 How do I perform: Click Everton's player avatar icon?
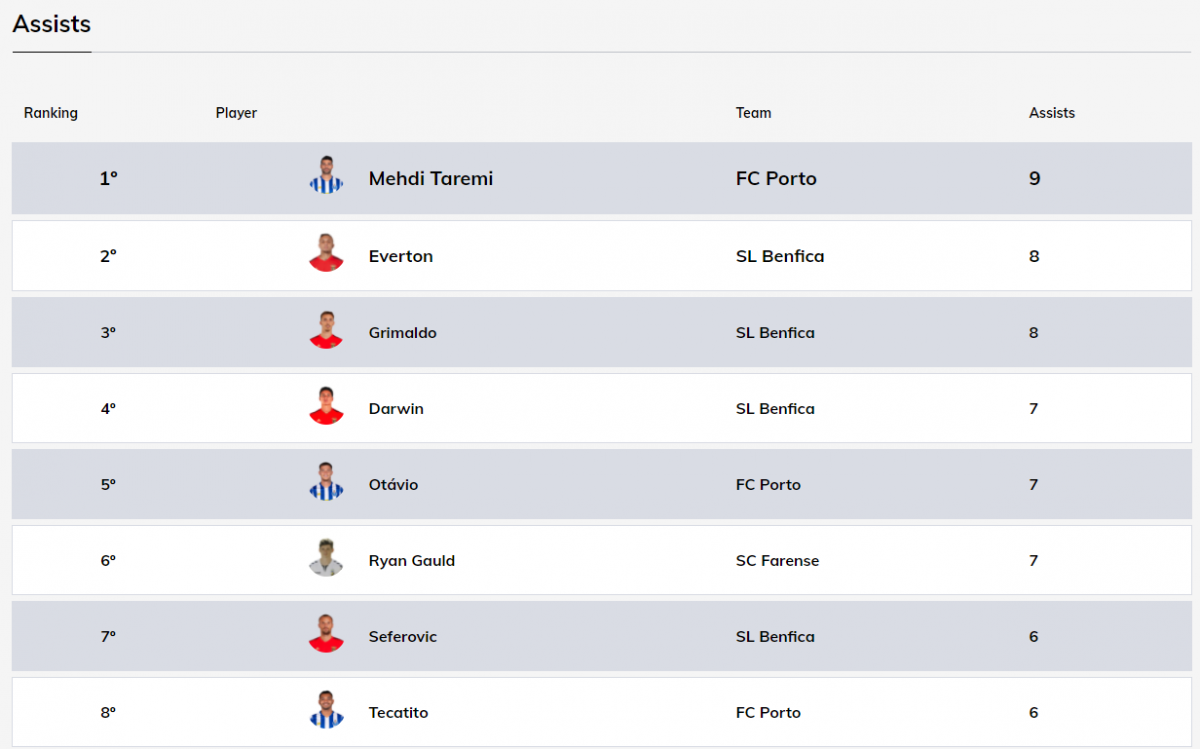point(326,253)
